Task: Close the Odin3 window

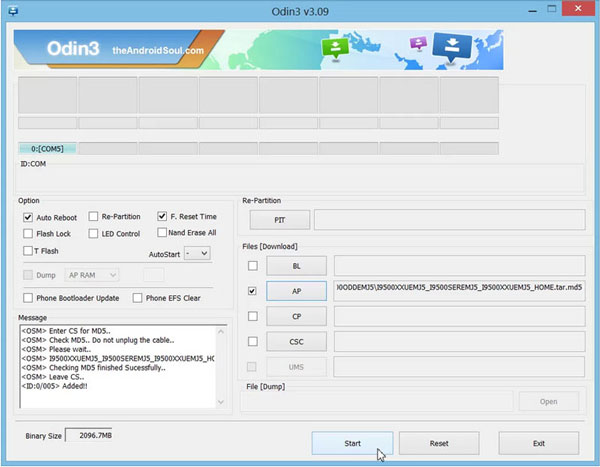Action: [x=578, y=8]
